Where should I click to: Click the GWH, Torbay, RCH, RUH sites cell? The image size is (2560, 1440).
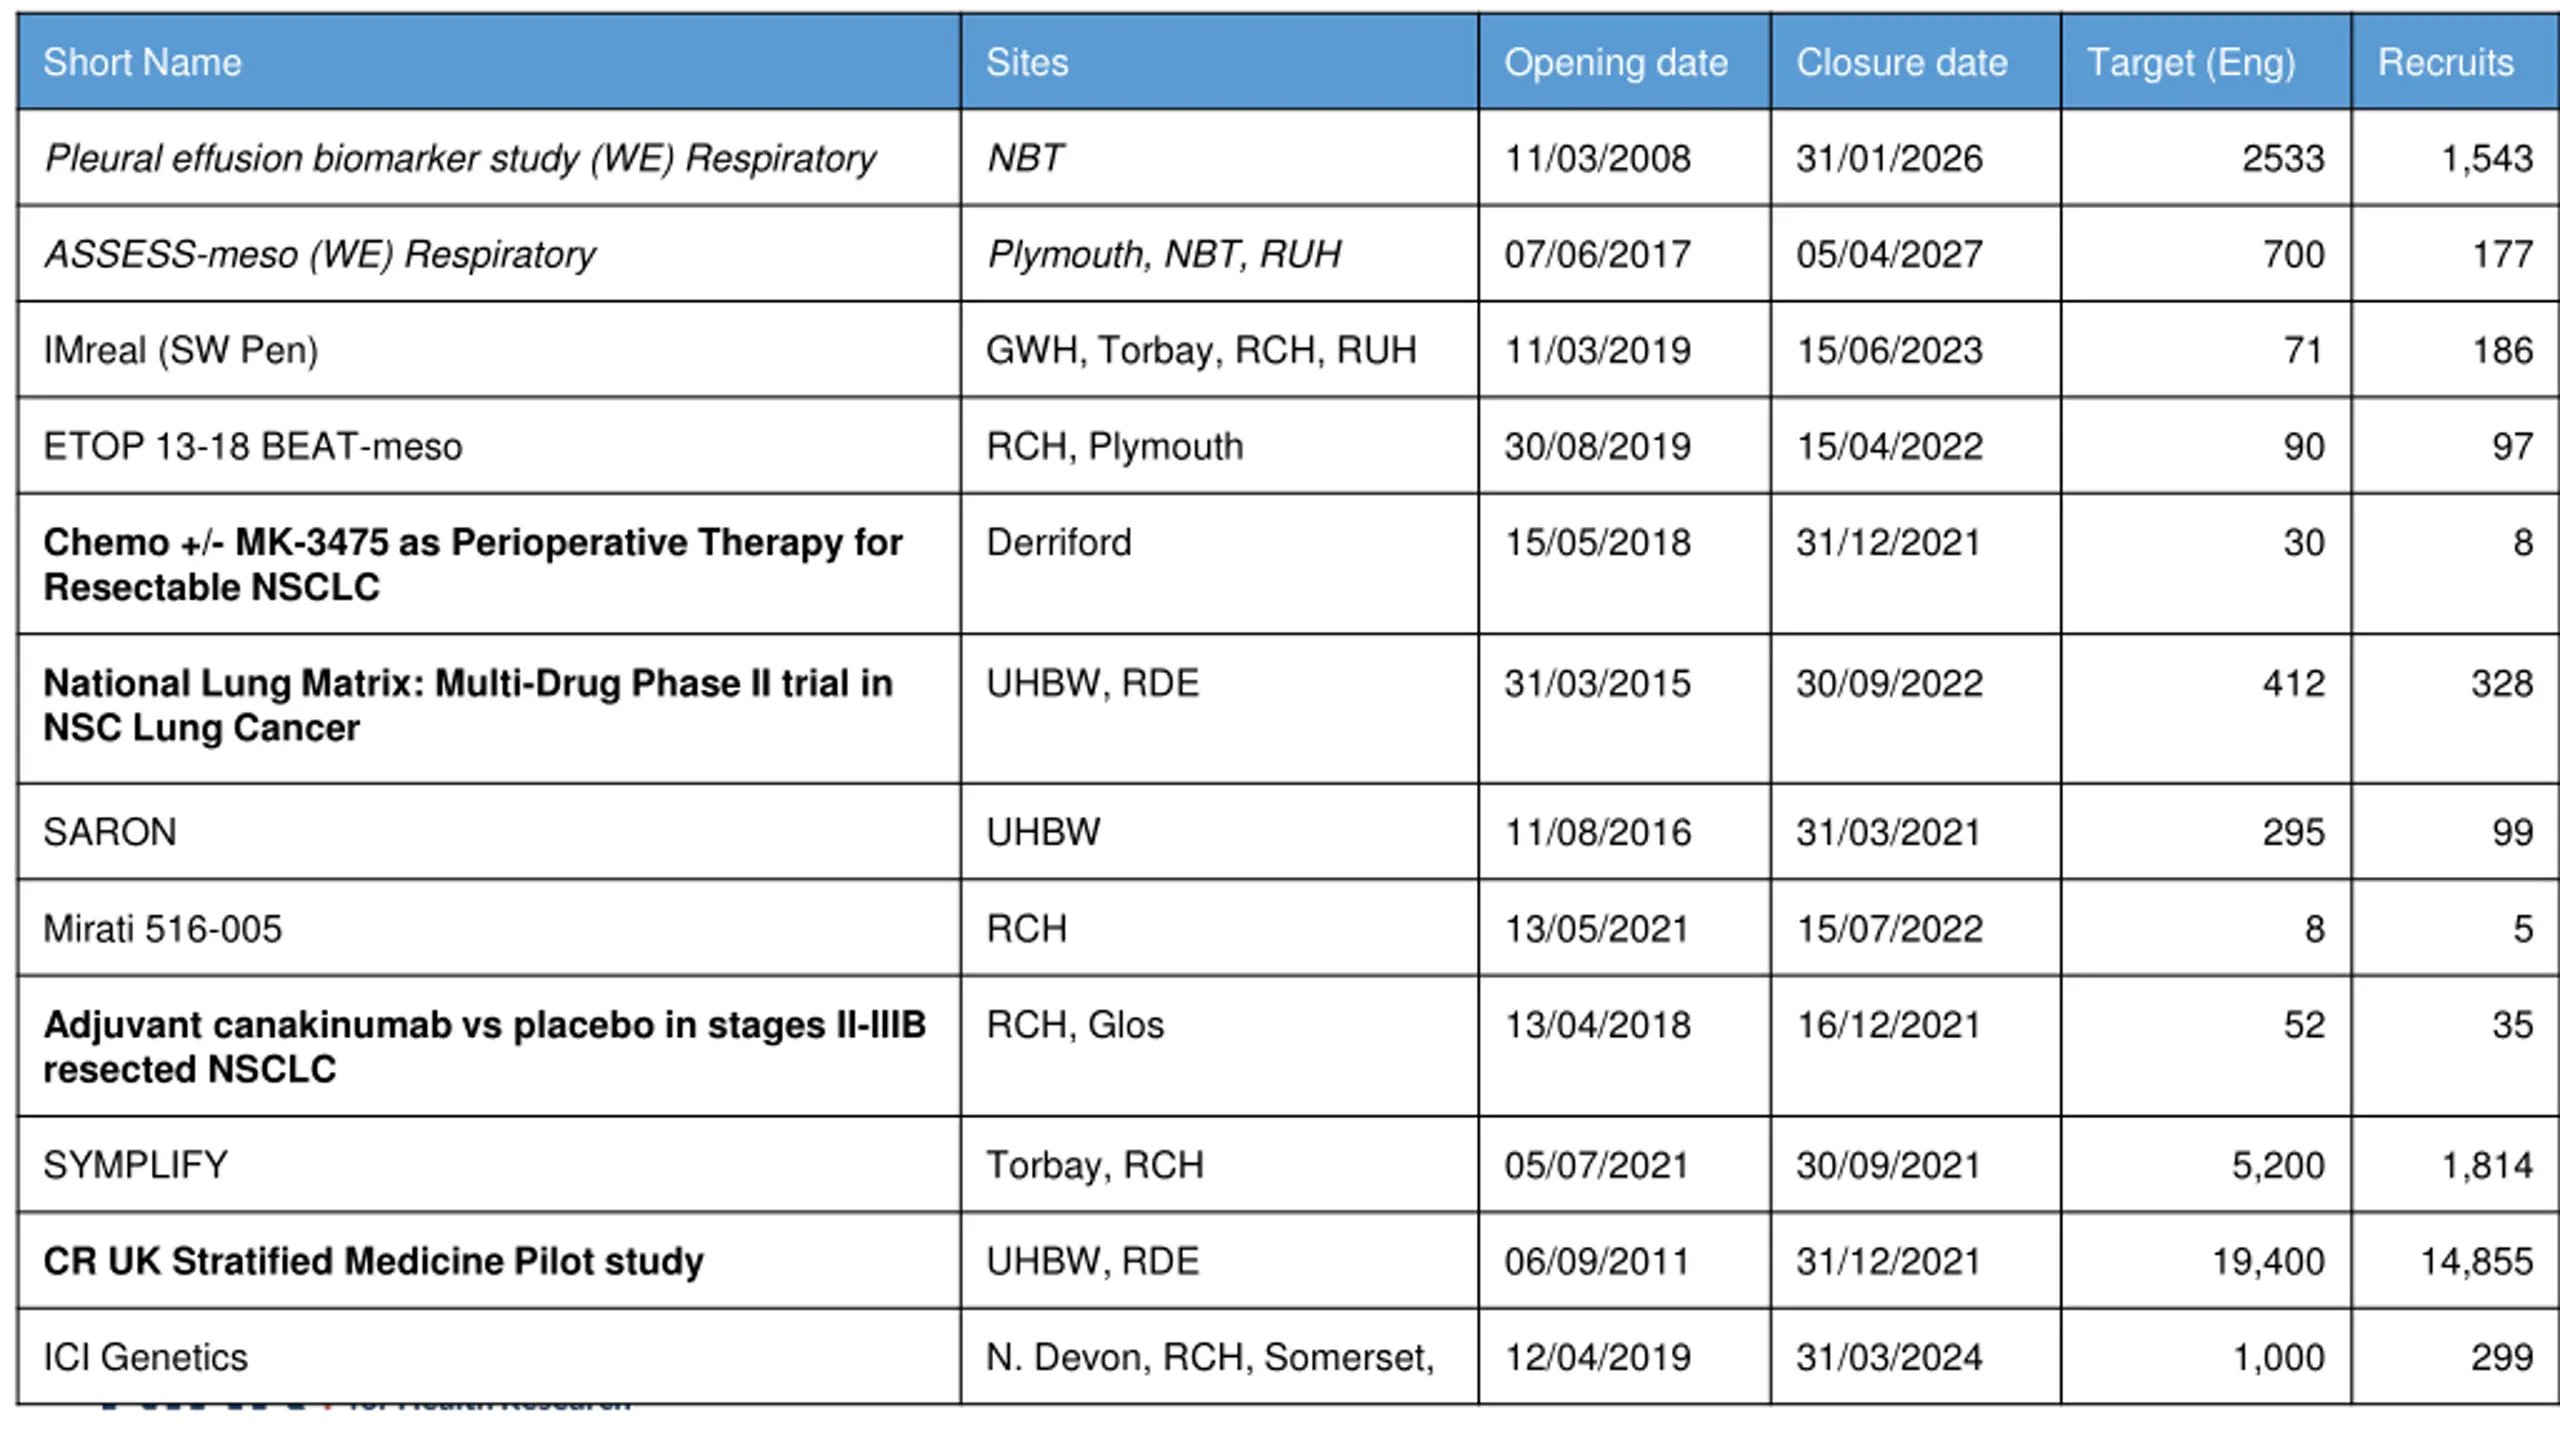coord(1220,350)
